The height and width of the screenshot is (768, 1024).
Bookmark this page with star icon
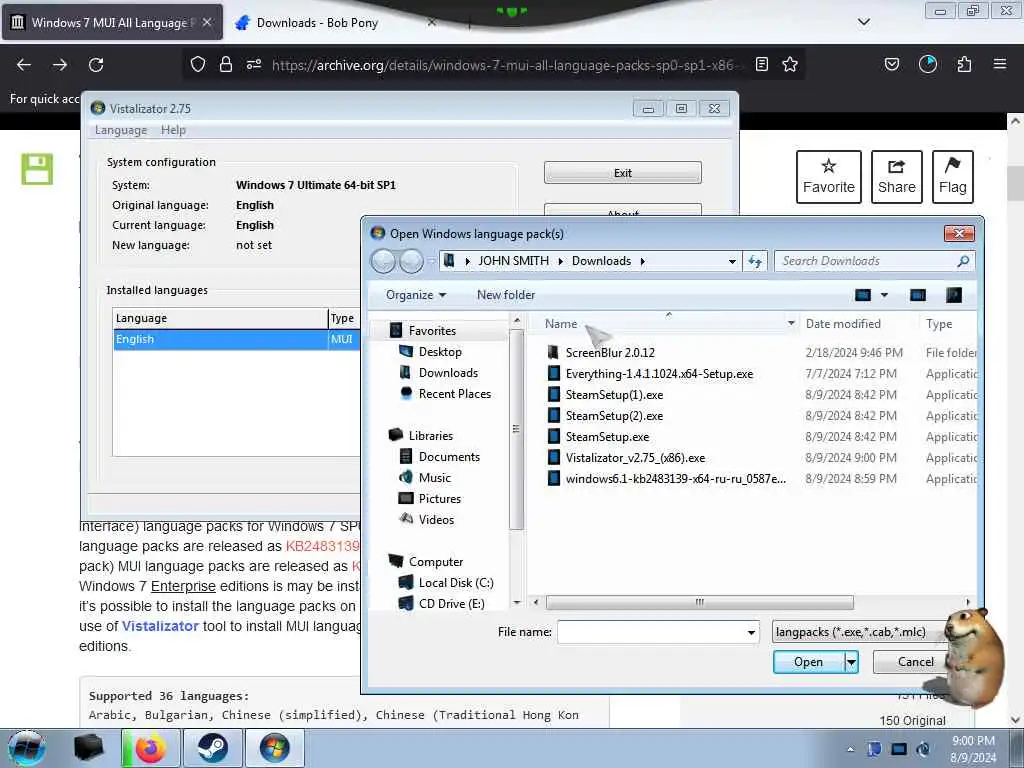(790, 64)
